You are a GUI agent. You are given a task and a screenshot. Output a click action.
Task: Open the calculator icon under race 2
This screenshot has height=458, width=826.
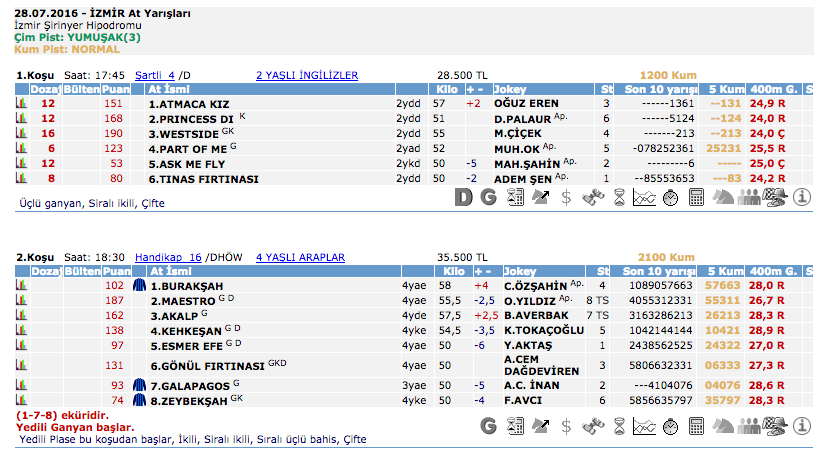coord(697,425)
